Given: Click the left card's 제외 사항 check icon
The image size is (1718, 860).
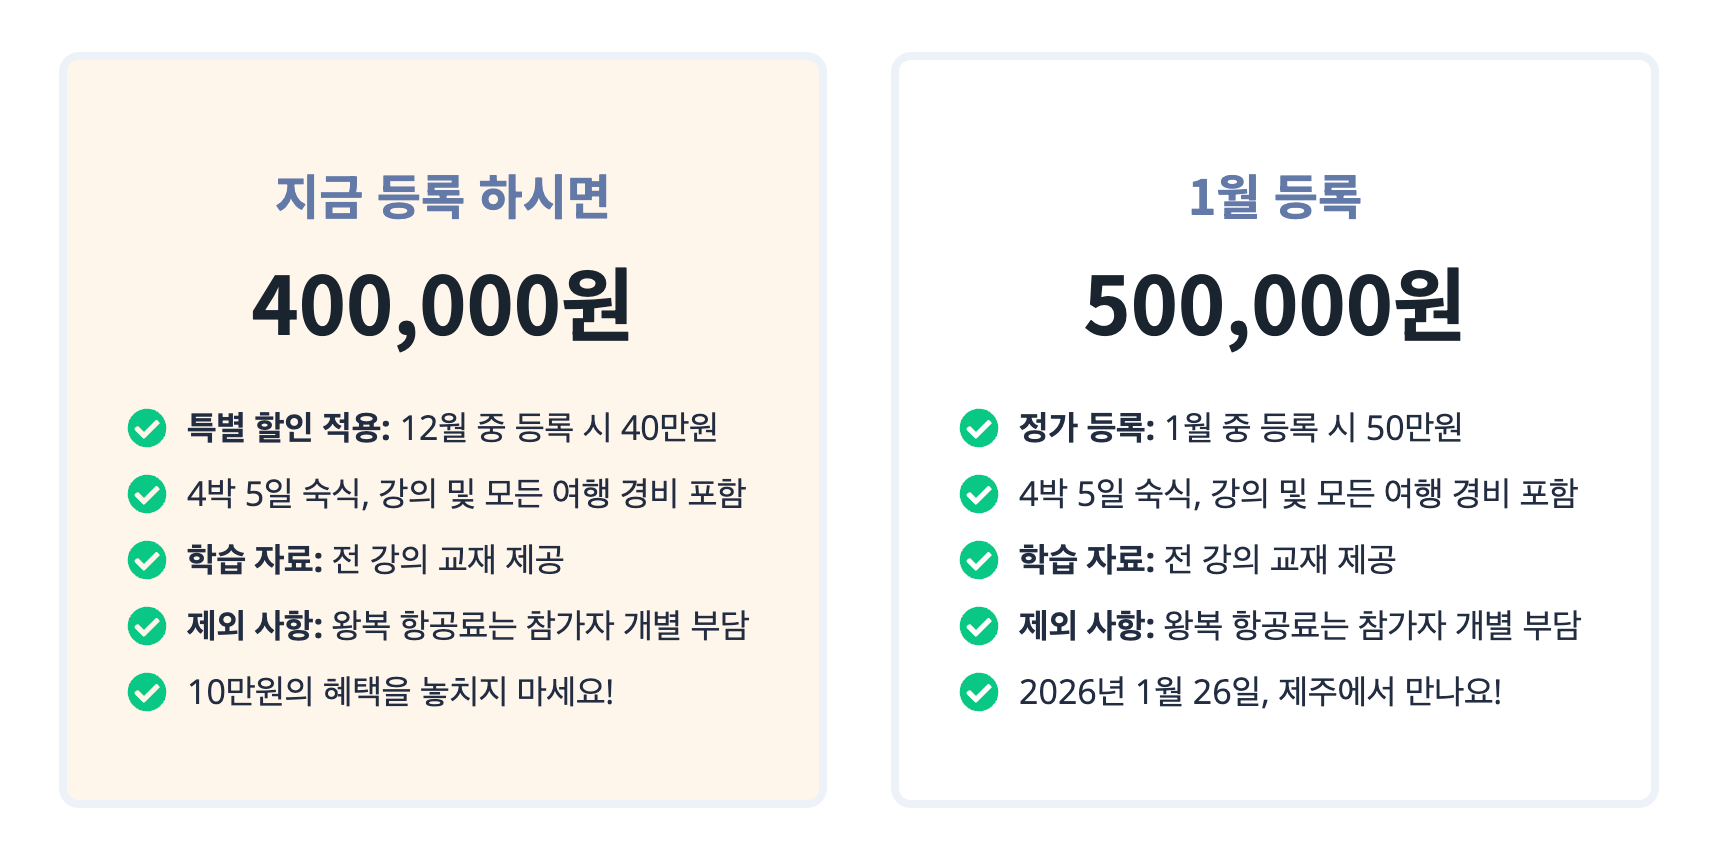Looking at the screenshot, I should tap(147, 626).
